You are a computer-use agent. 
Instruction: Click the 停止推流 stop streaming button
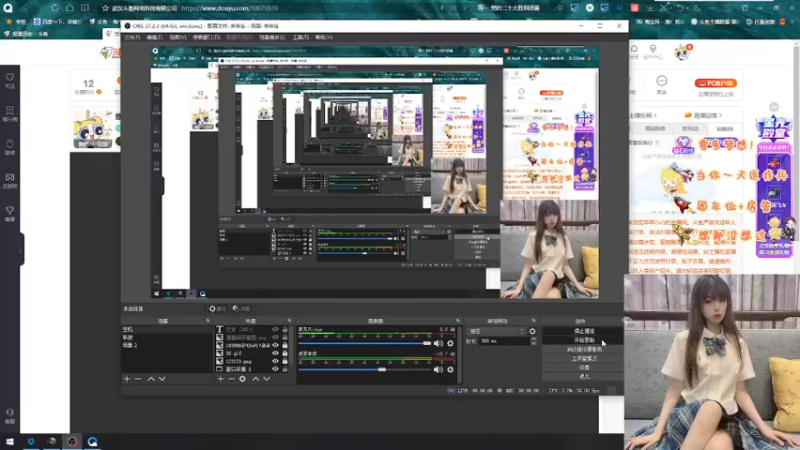(x=584, y=331)
